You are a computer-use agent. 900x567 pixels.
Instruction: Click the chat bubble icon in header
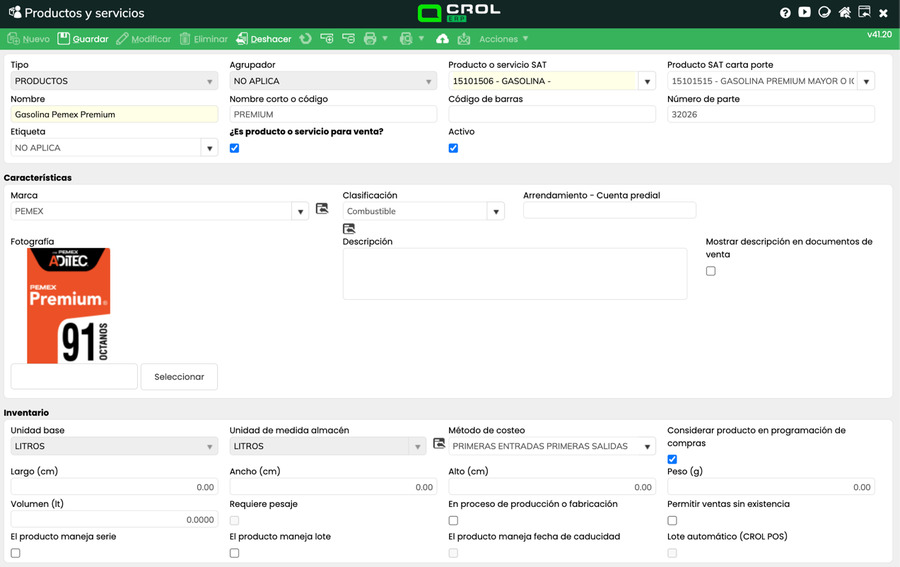[x=825, y=13]
